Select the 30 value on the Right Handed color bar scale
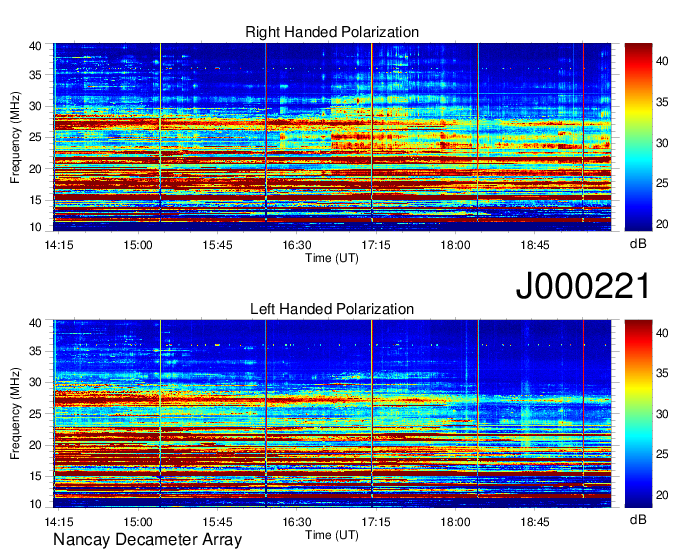This screenshot has height=552, width=680. (x=662, y=143)
